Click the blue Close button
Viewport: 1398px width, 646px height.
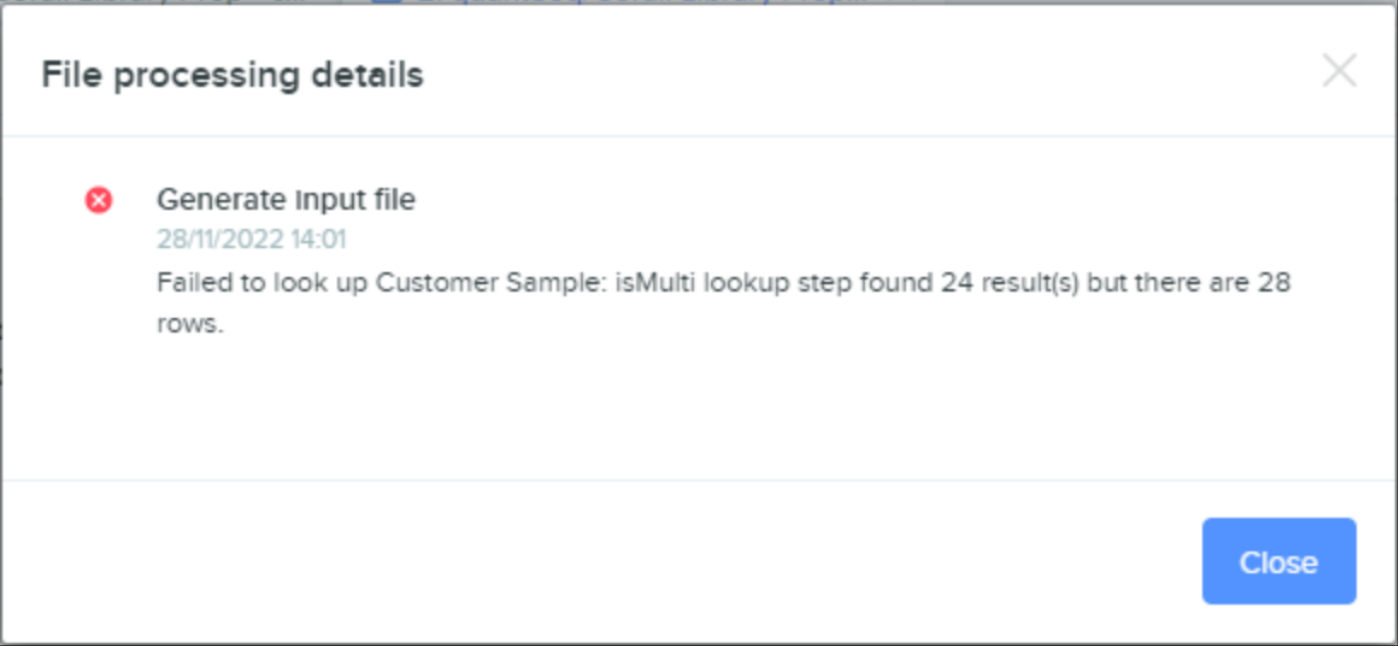[x=1278, y=562]
